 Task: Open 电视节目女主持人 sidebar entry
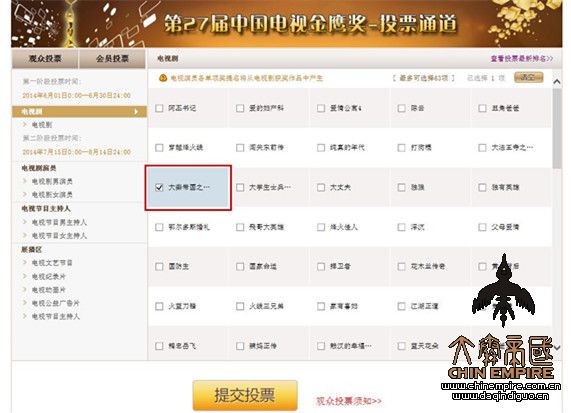click(59, 236)
